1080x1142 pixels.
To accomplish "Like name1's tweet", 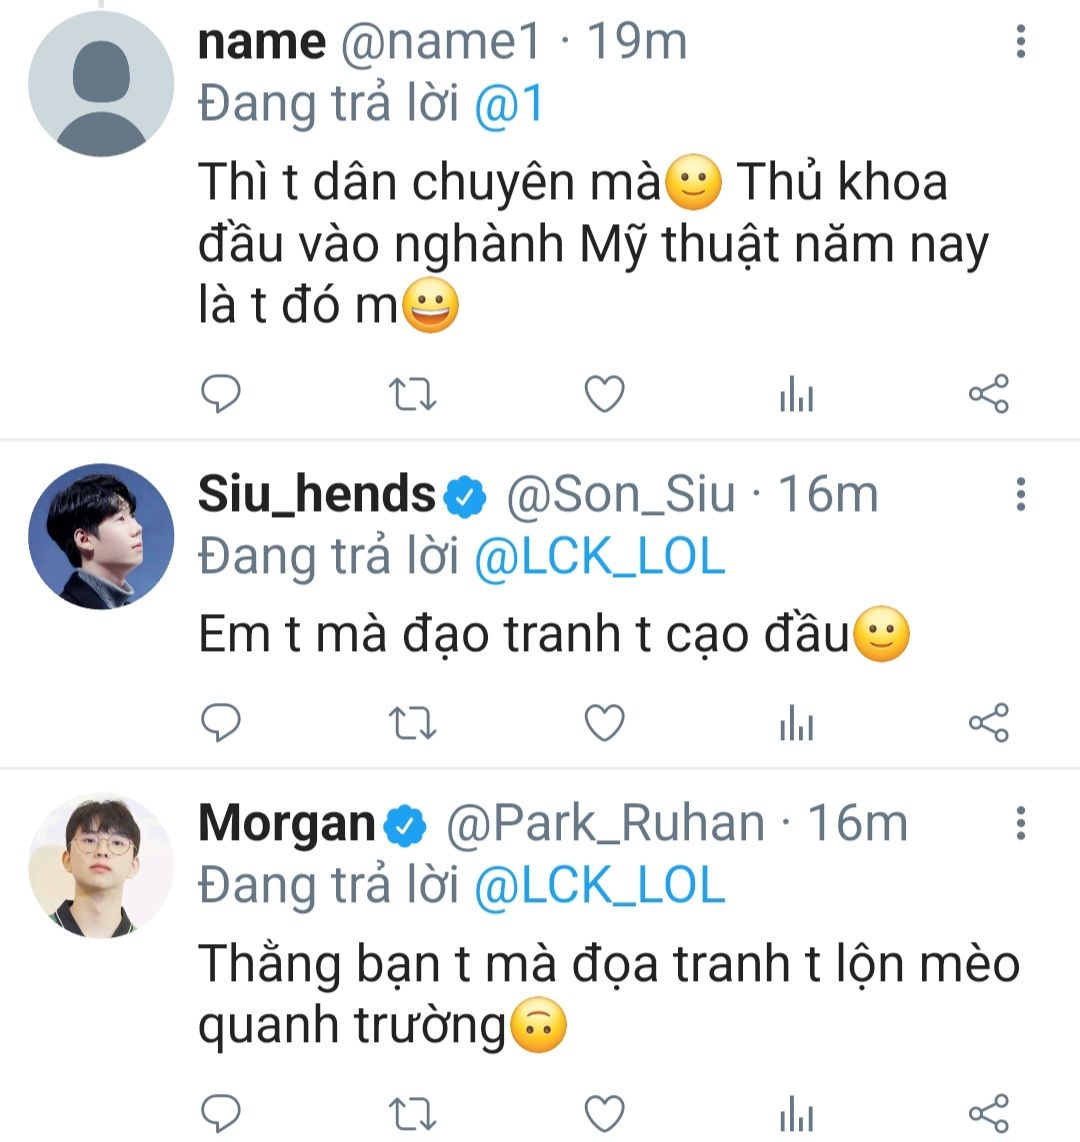I will pyautogui.click(x=604, y=395).
